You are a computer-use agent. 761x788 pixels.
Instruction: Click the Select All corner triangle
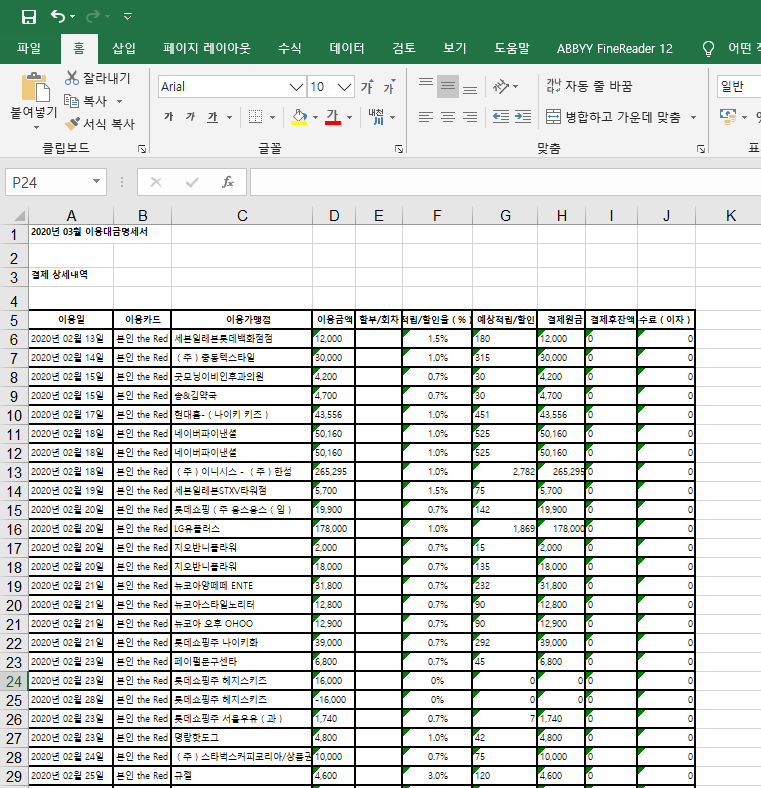point(19,216)
